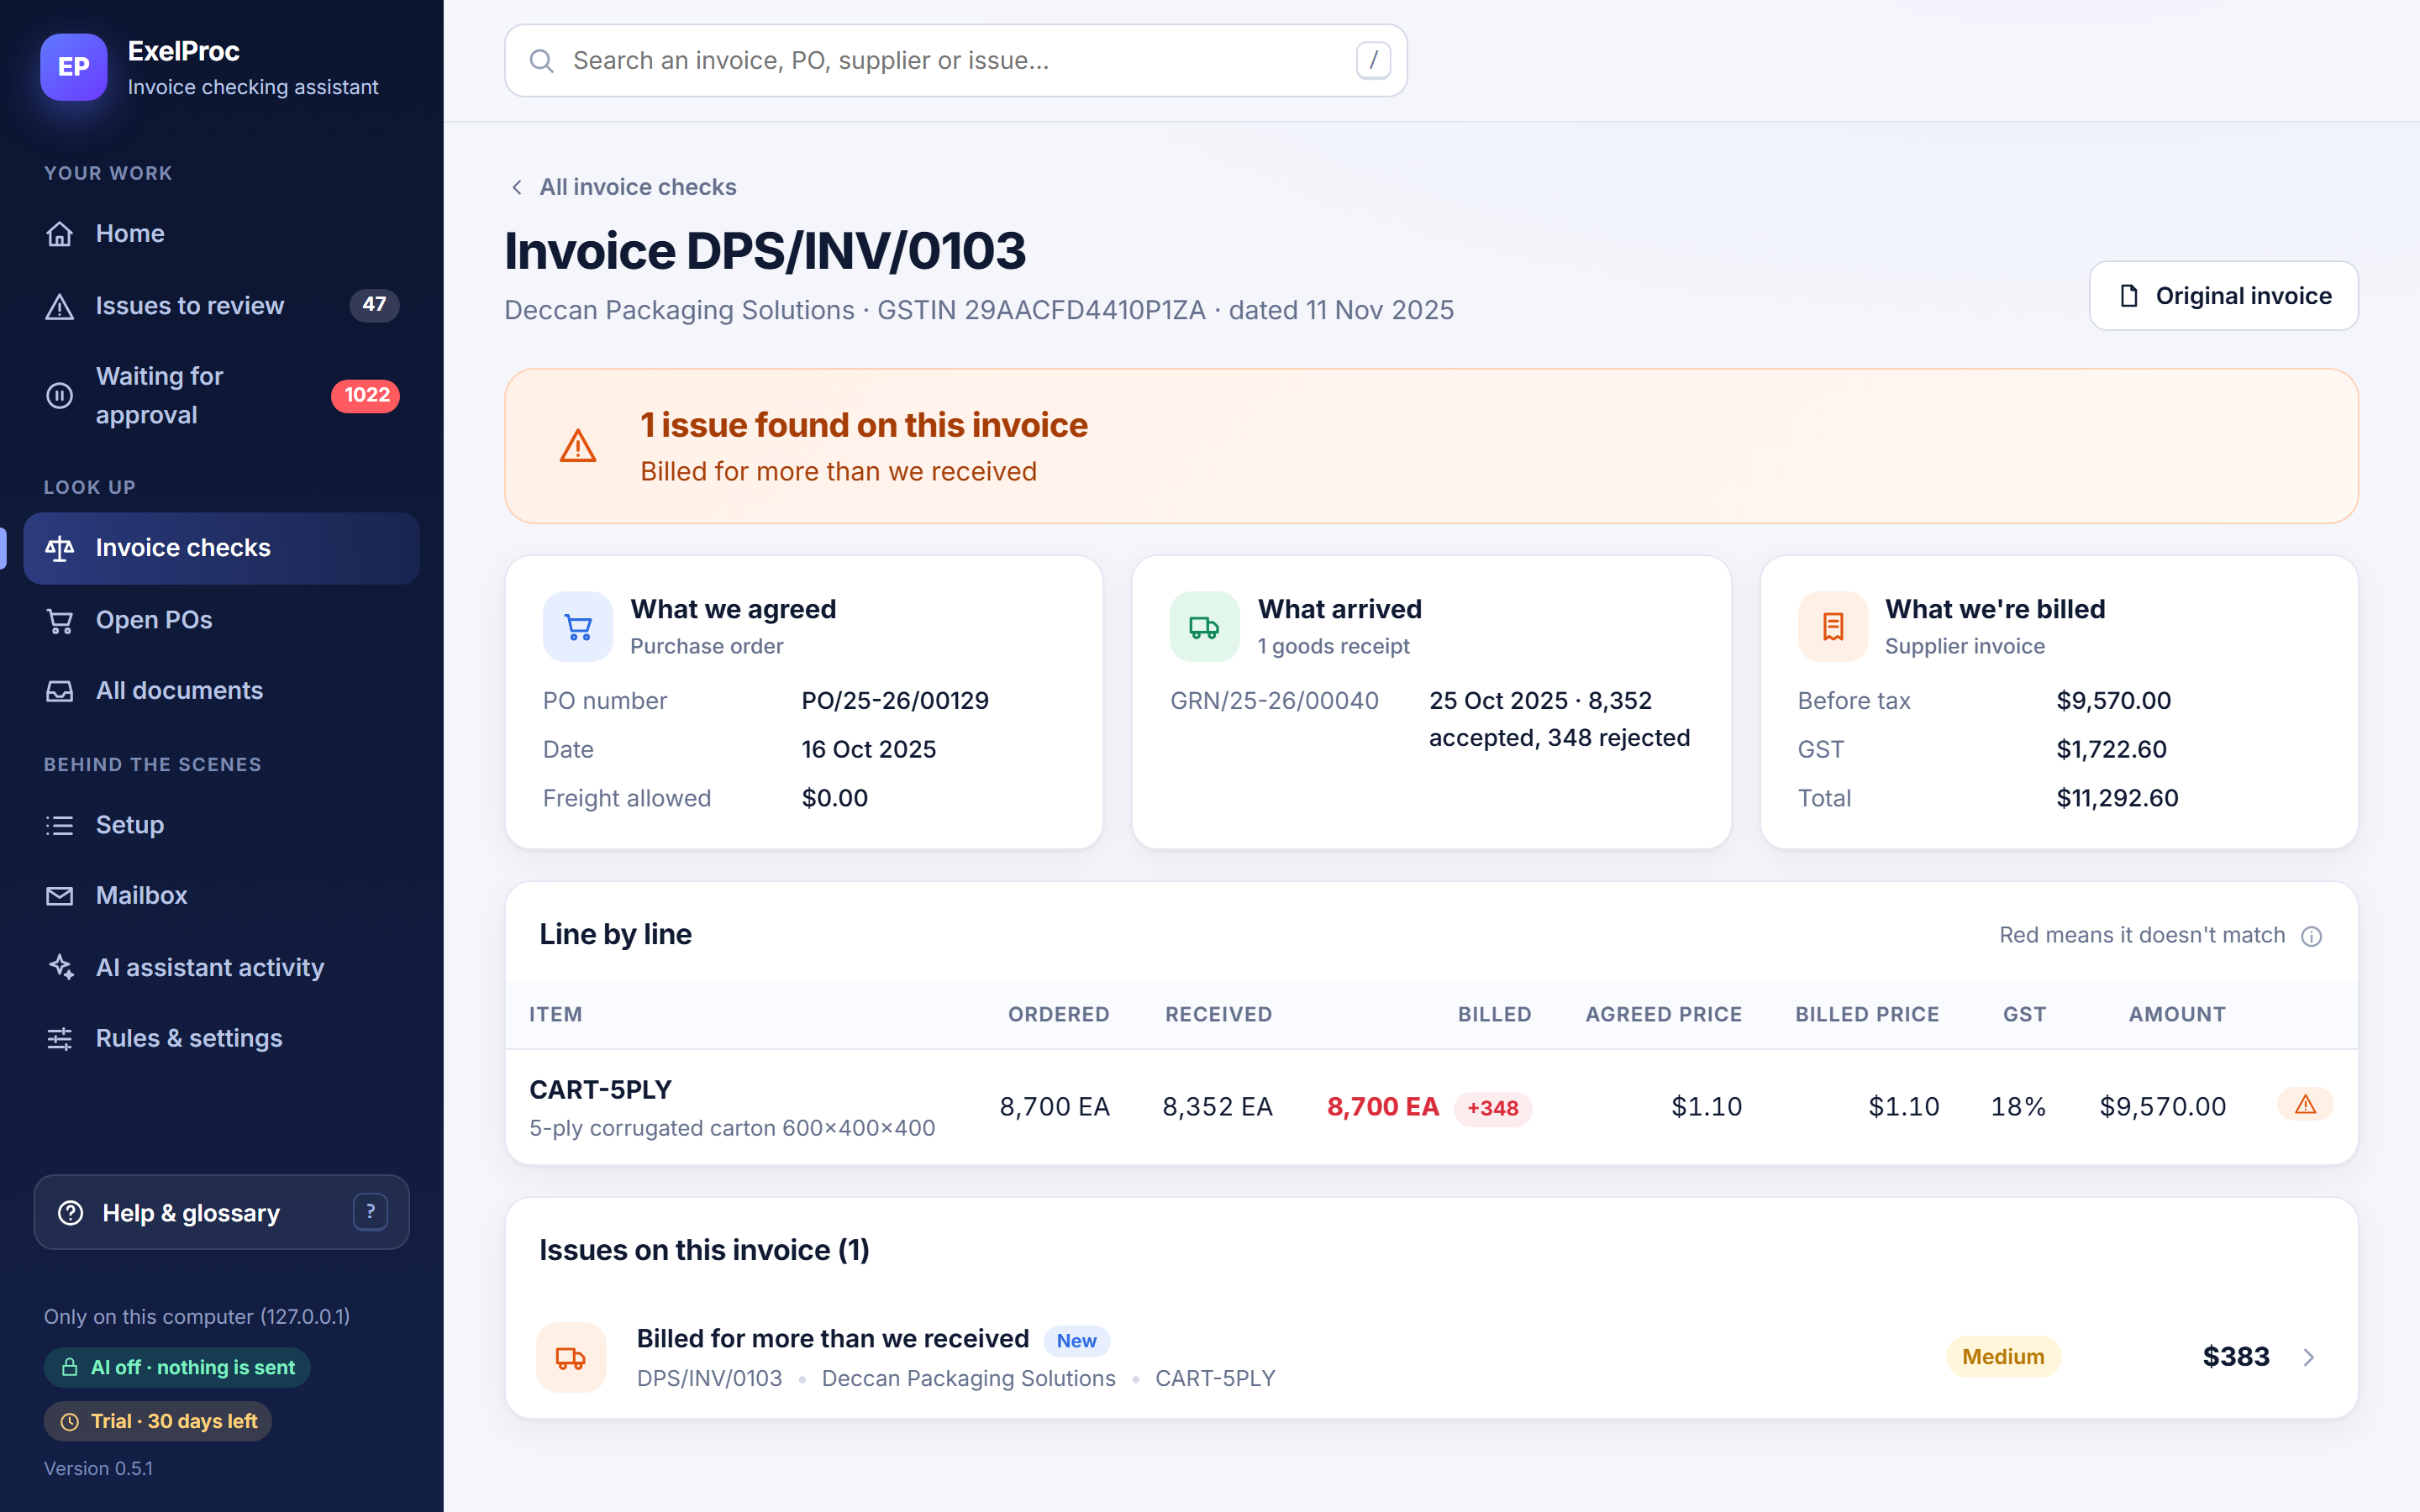This screenshot has height=1512, width=2420.
Task: Click the info icon beside red legend
Action: point(2311,936)
